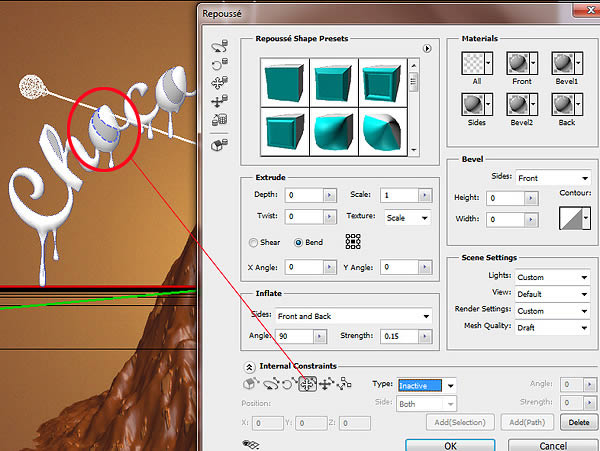Viewport: 600px width, 451px height.
Task: Select the 3D object scale tool icon
Action: tap(220, 120)
